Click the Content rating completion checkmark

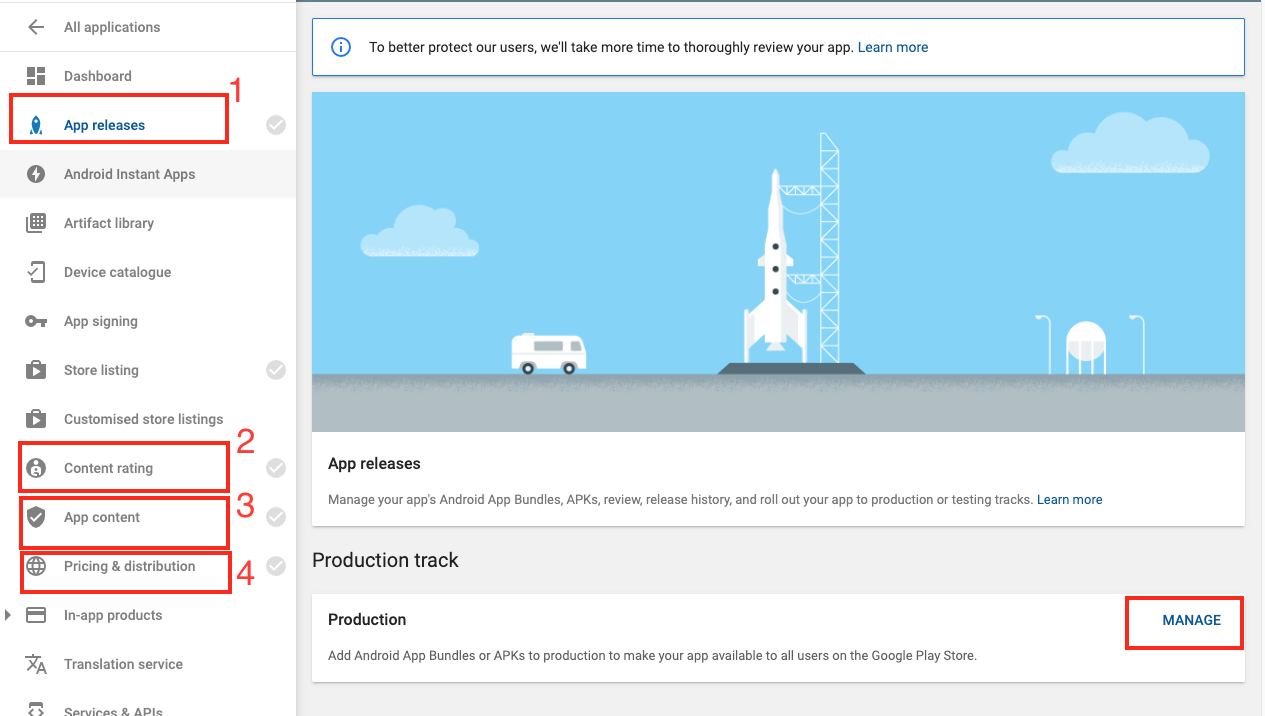coord(276,468)
